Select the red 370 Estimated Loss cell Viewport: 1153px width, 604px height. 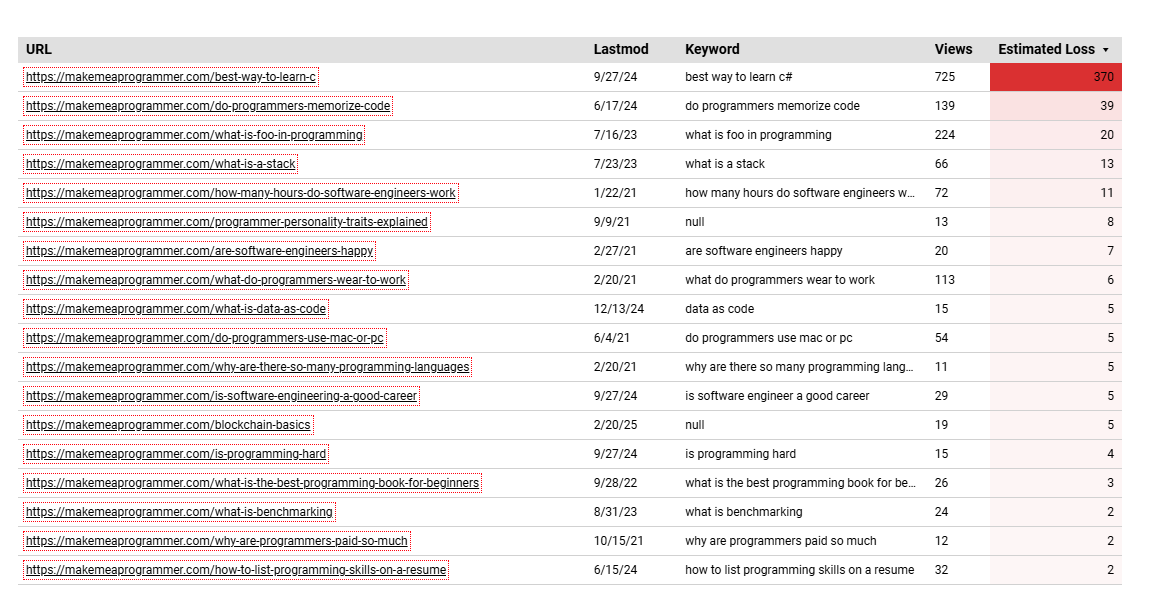[1055, 77]
